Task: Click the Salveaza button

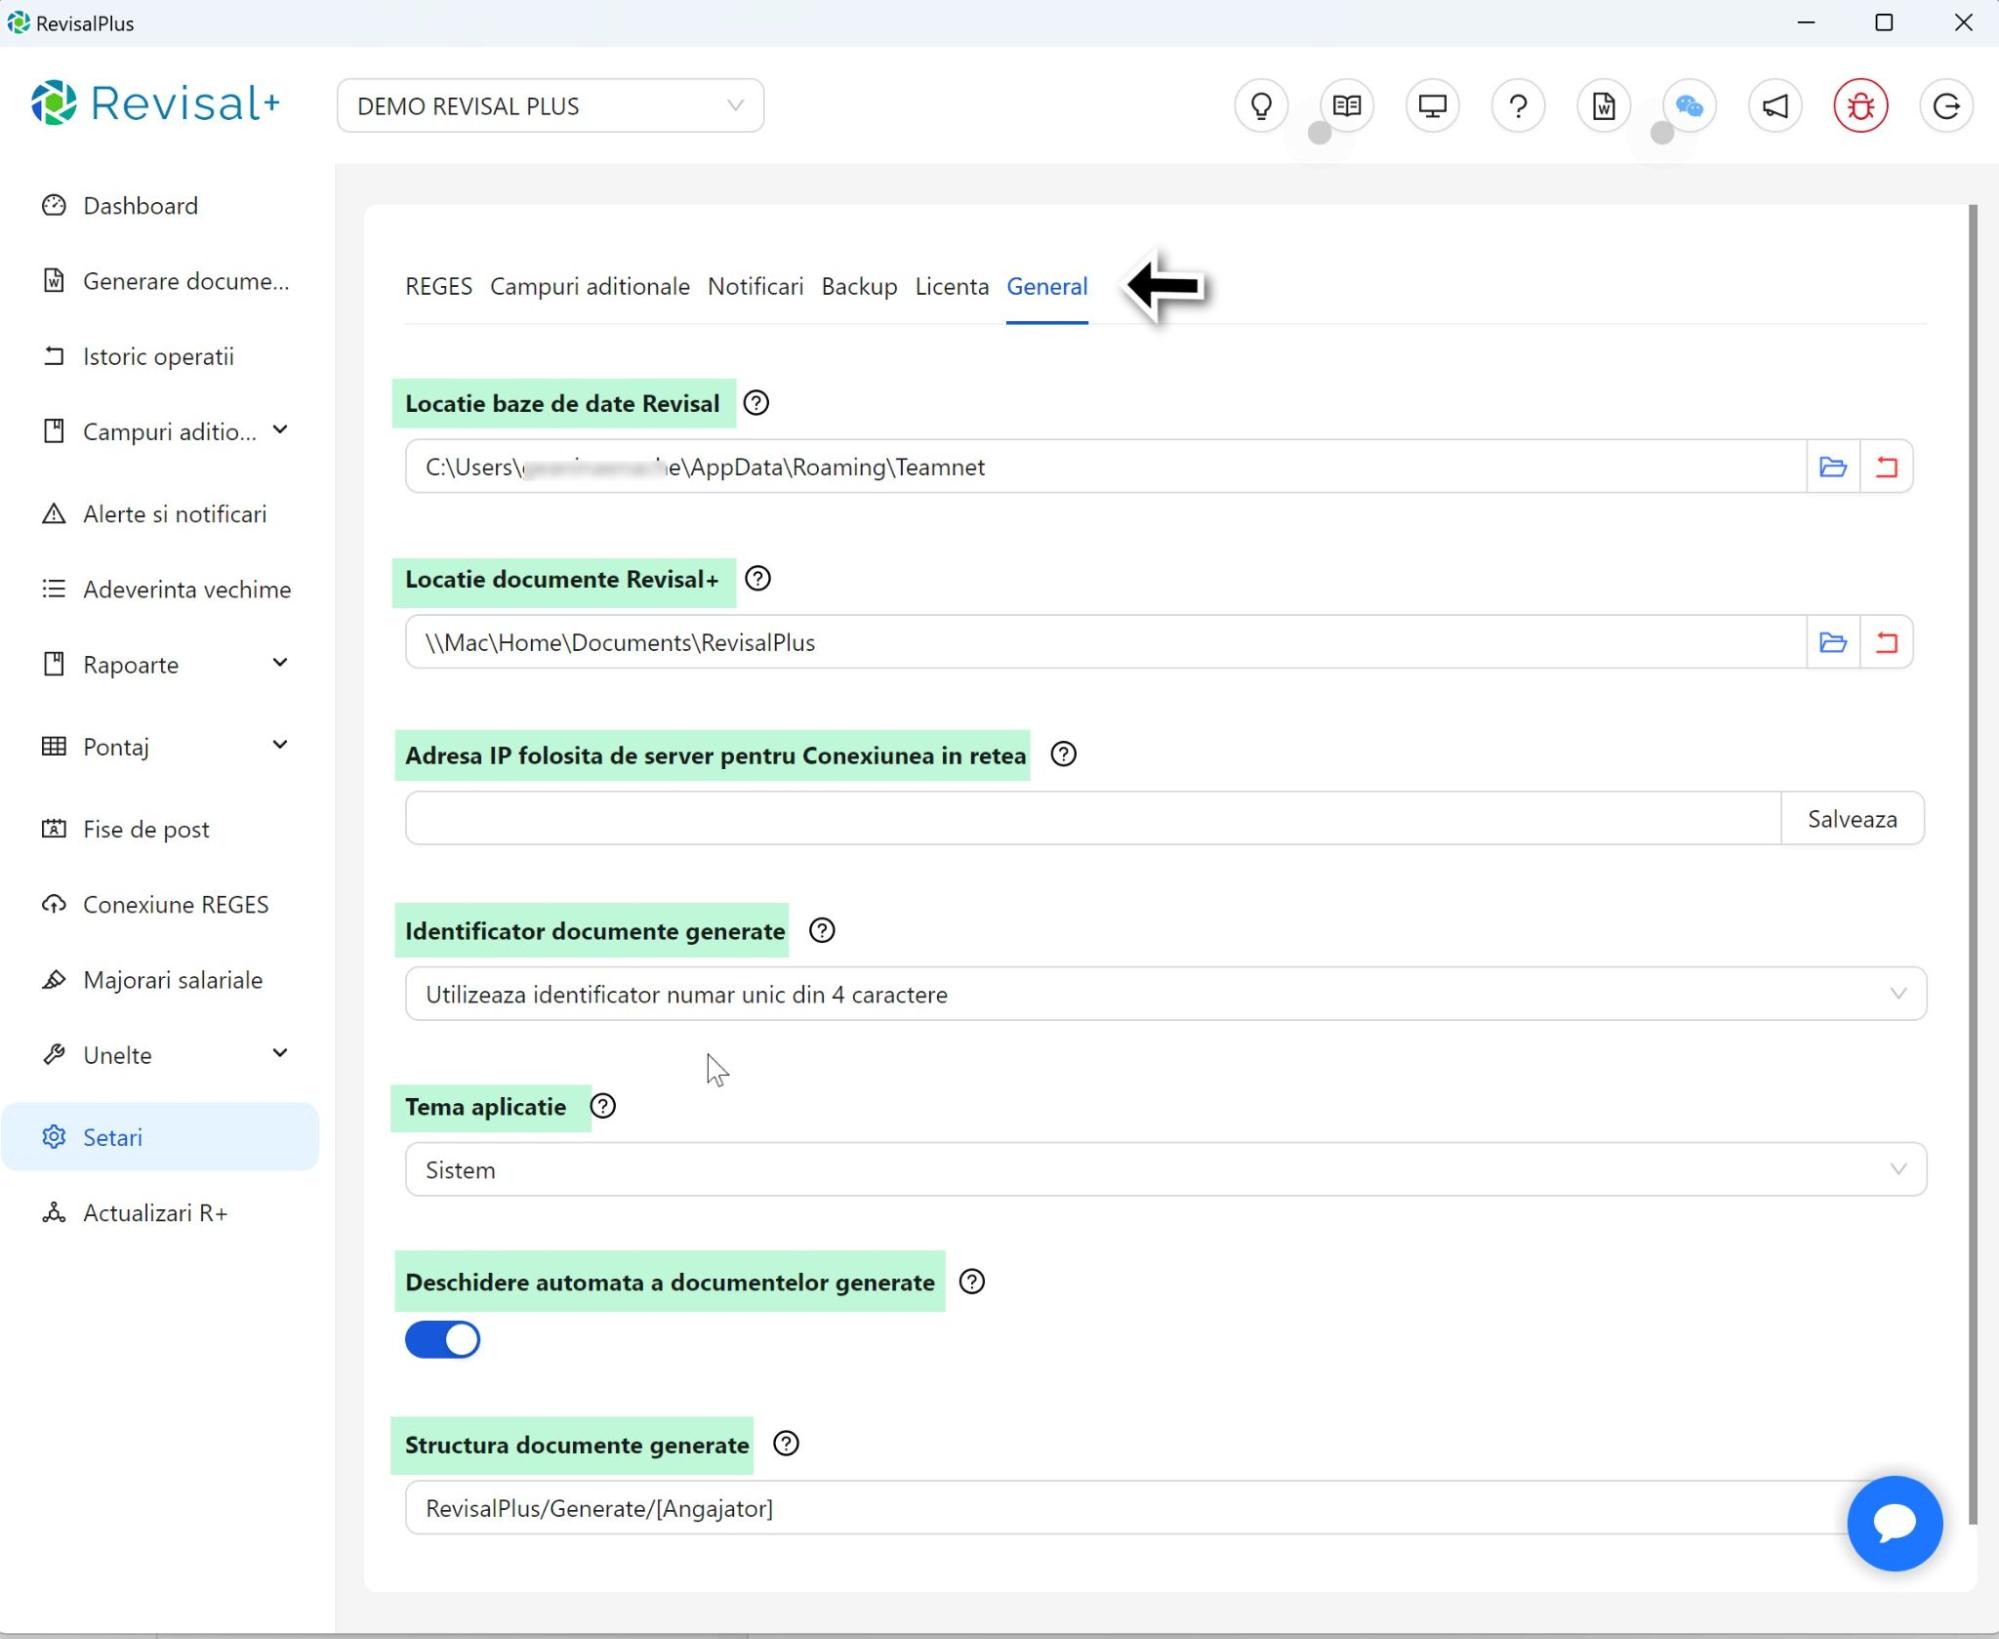Action: coord(1851,819)
